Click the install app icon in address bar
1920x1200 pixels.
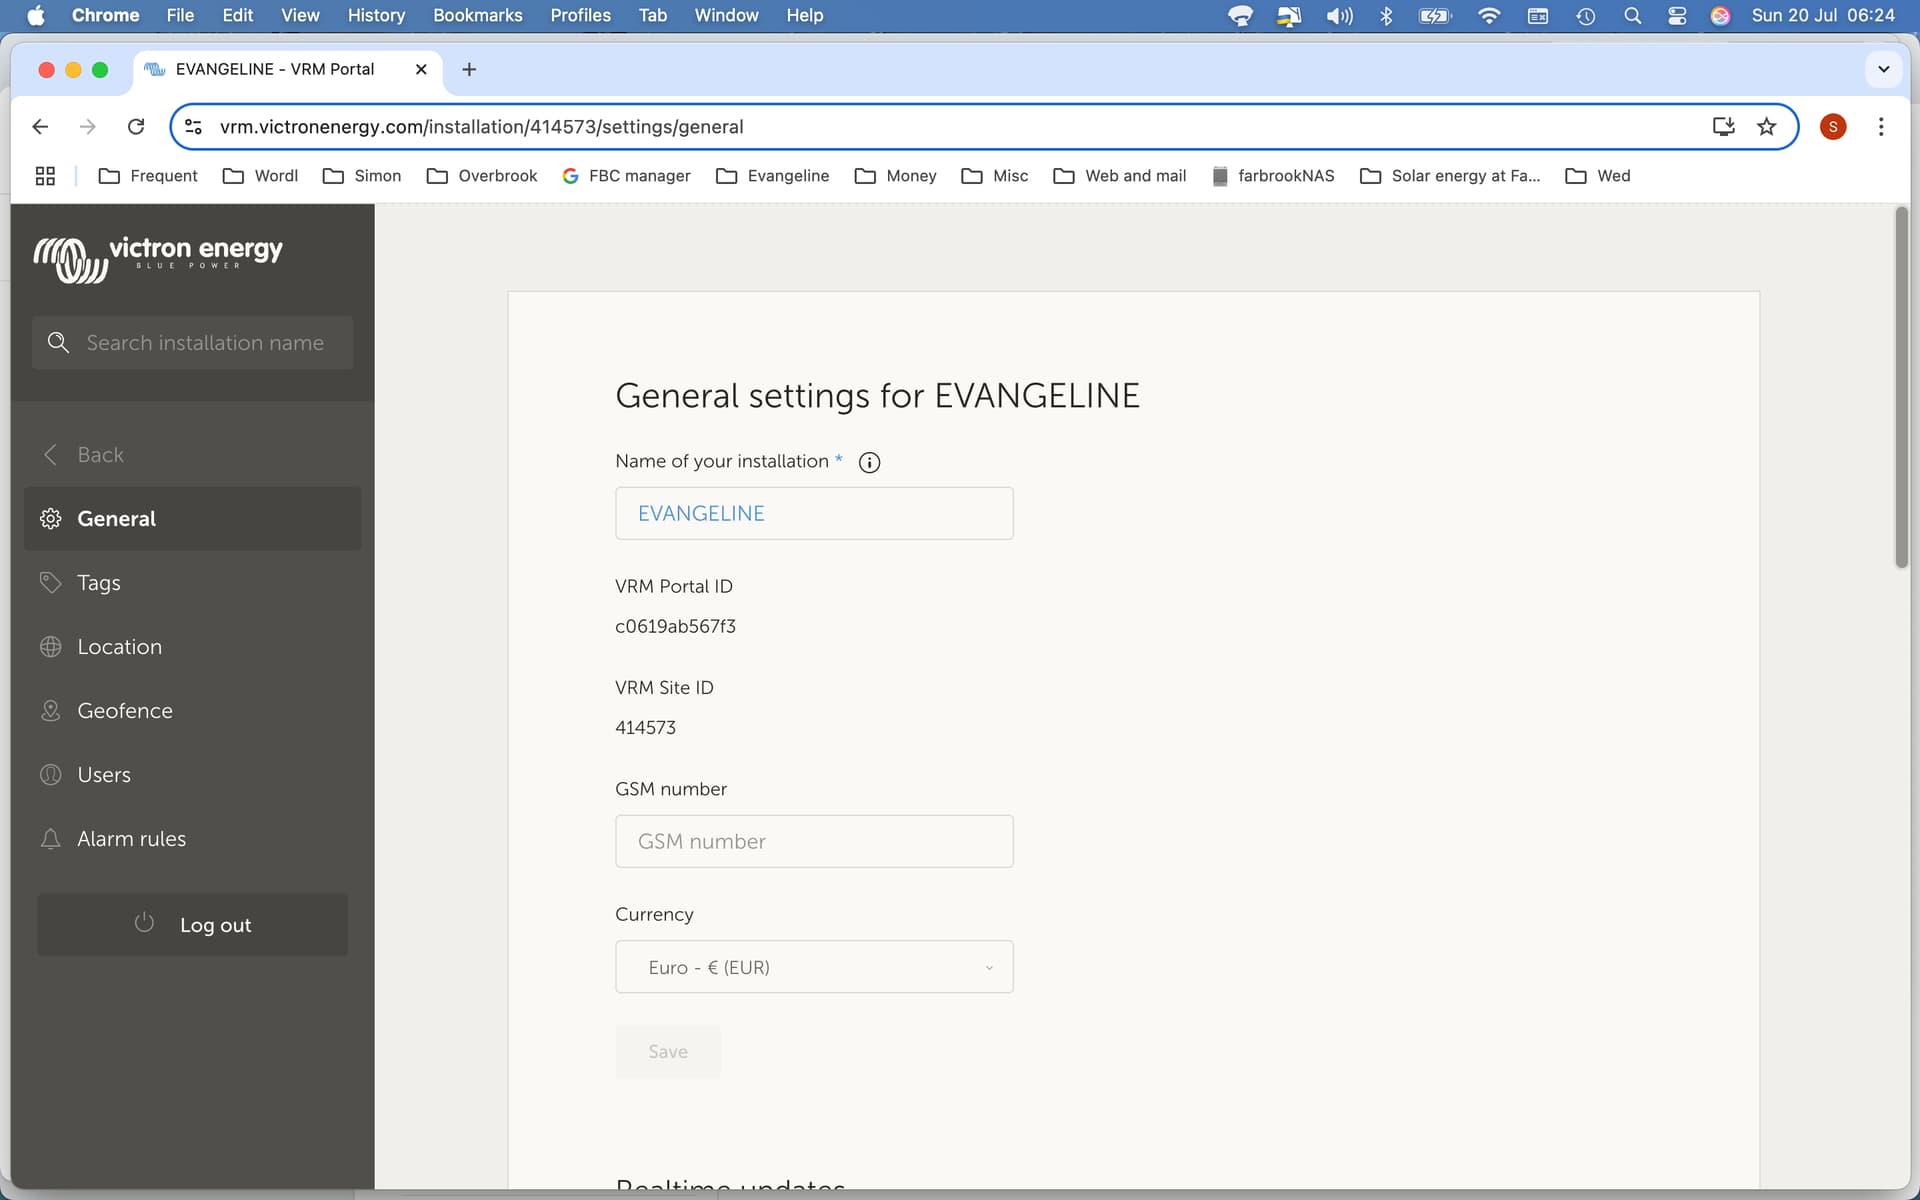tap(1722, 127)
